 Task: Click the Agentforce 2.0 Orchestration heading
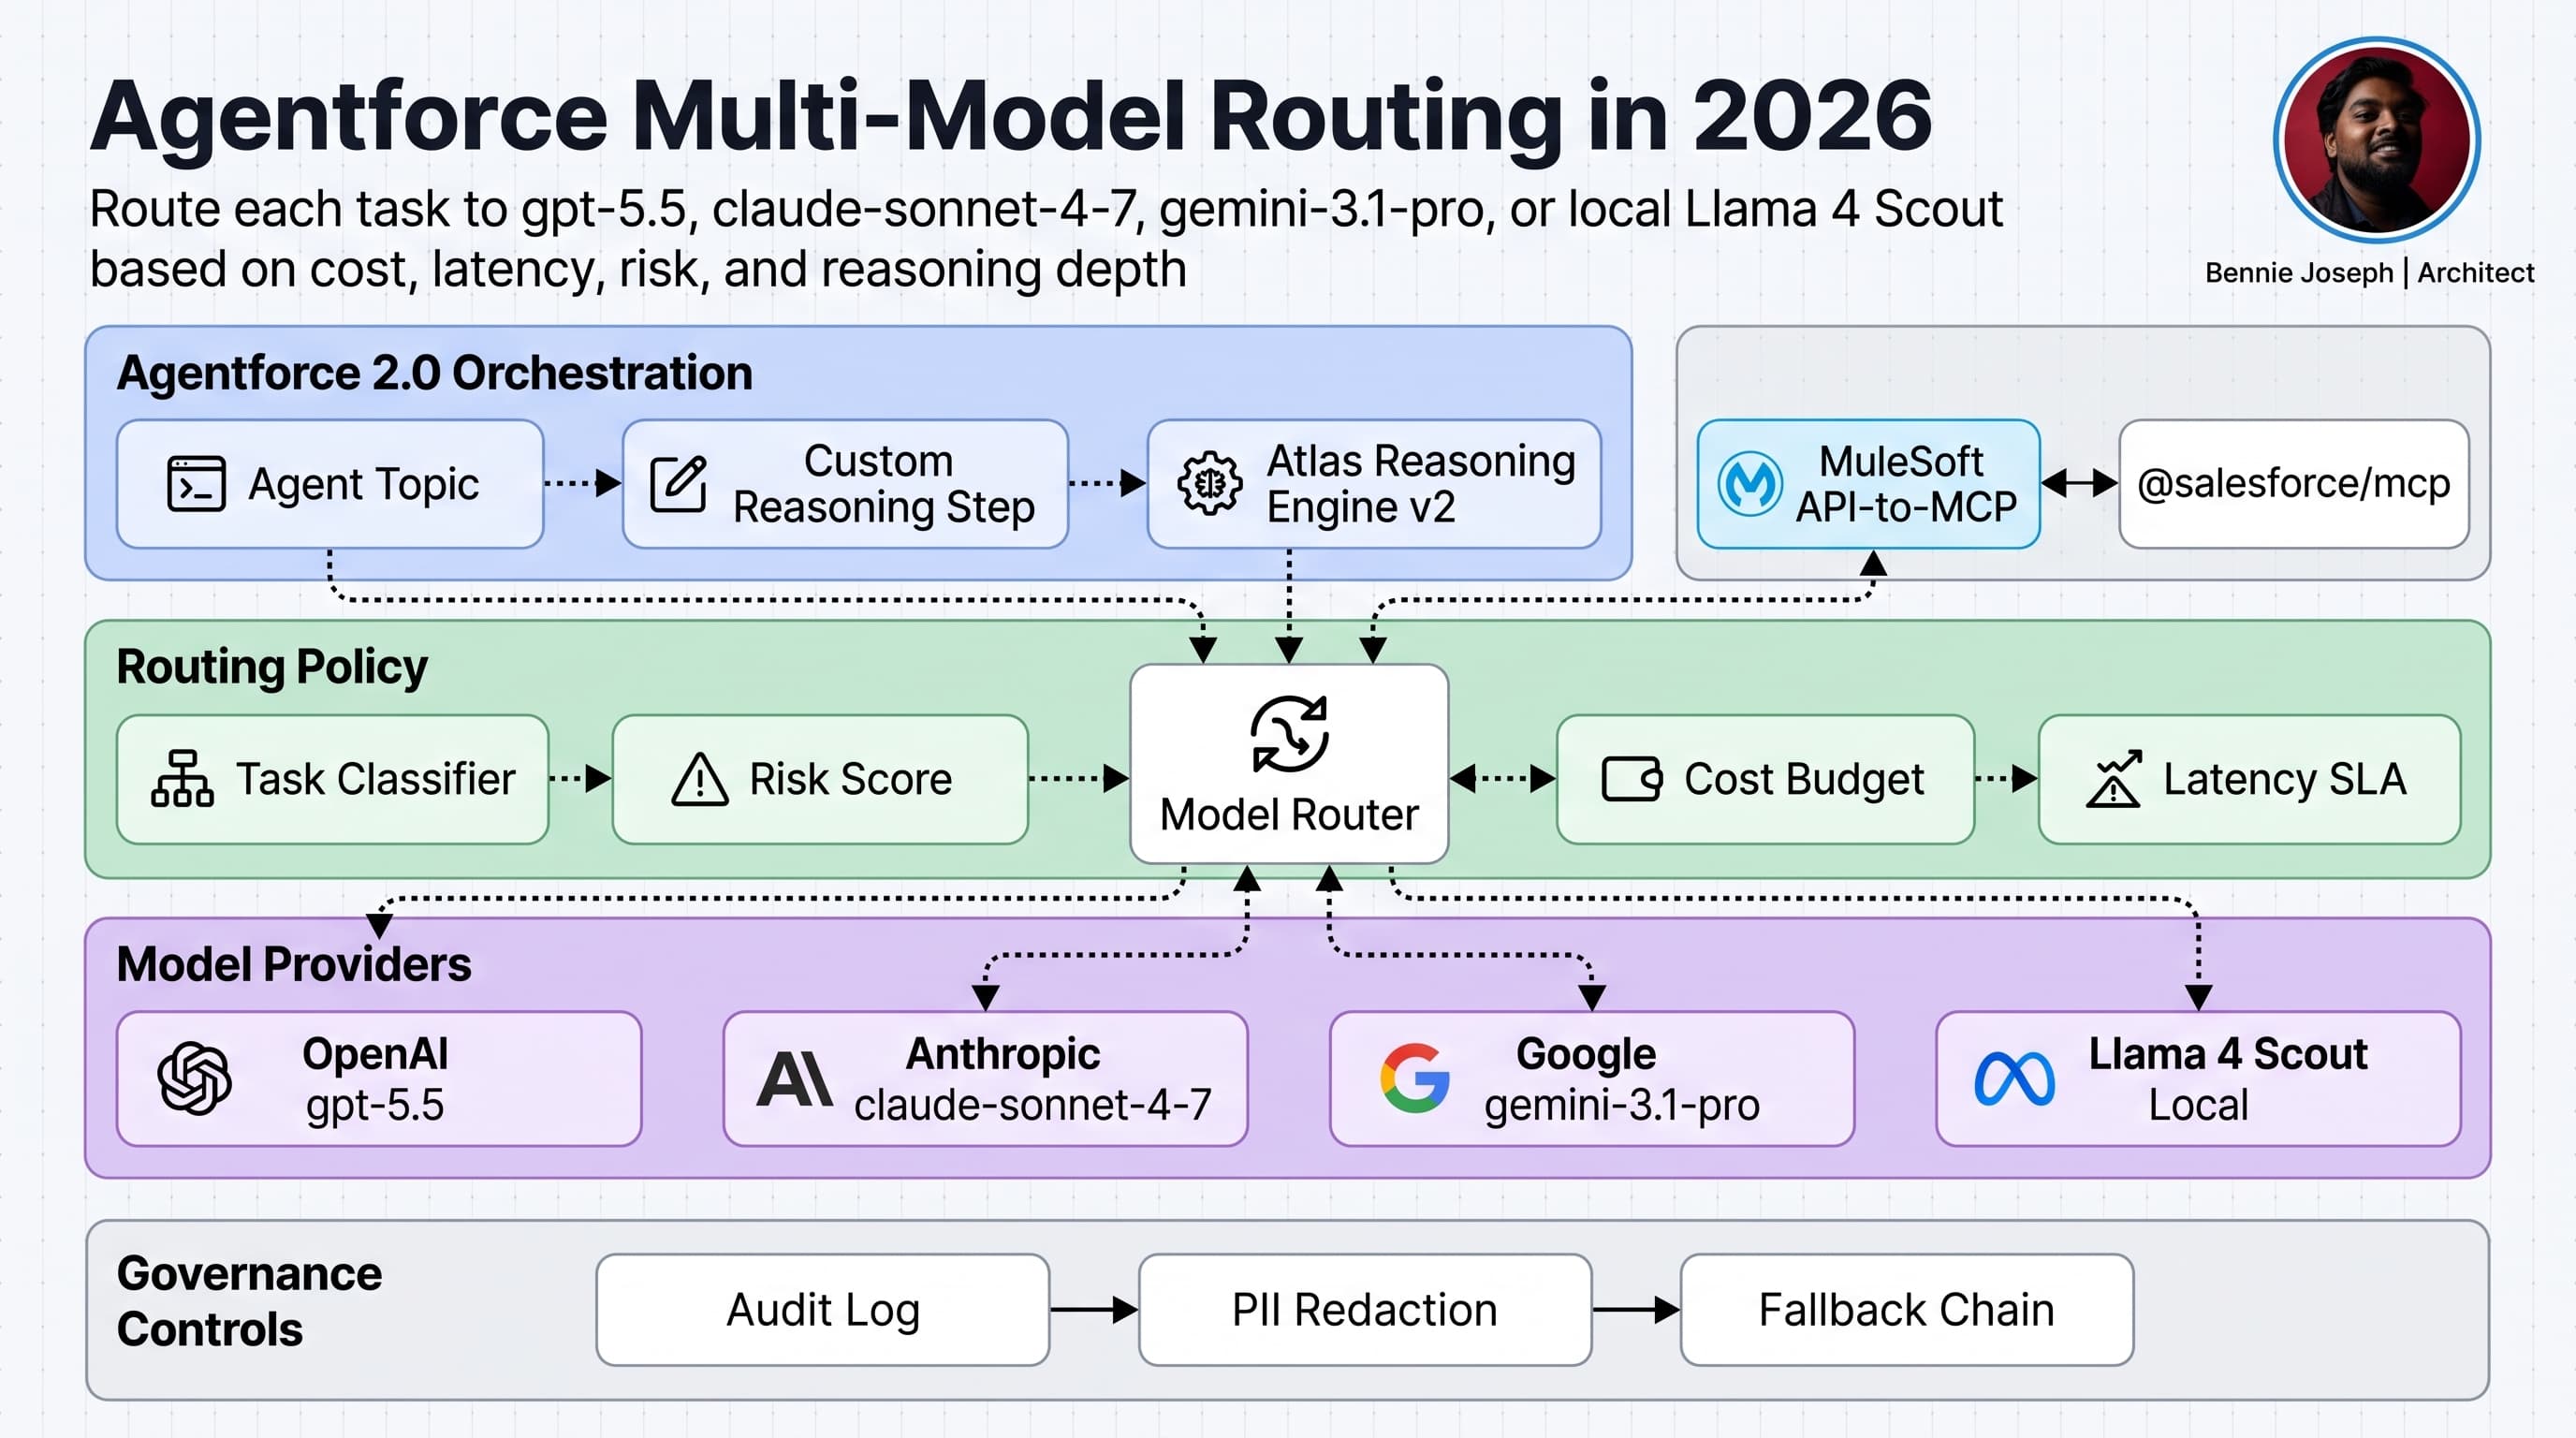tap(435, 373)
